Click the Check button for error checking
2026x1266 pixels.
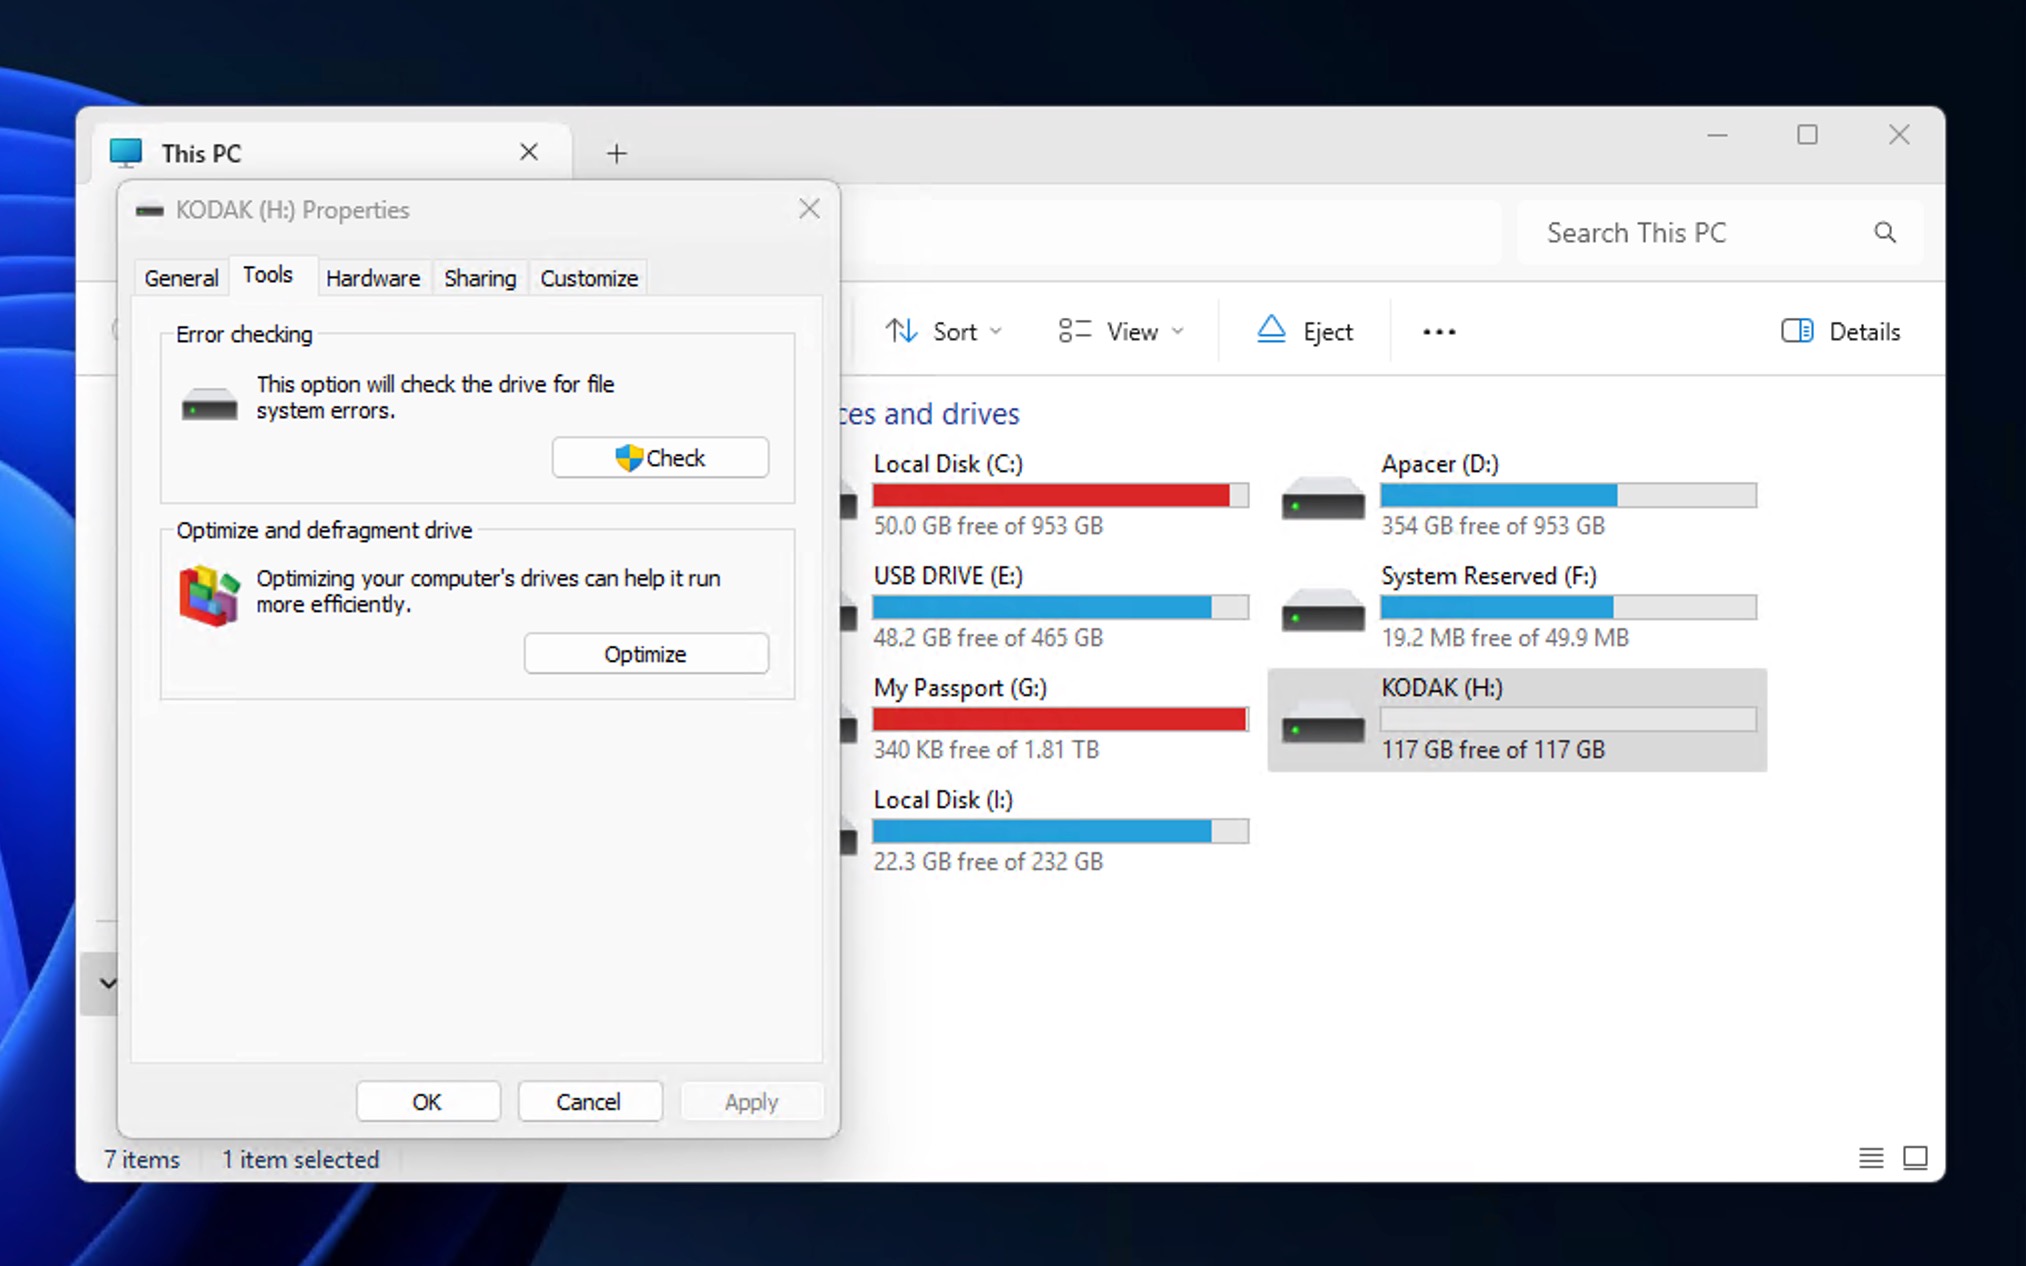[x=660, y=458]
